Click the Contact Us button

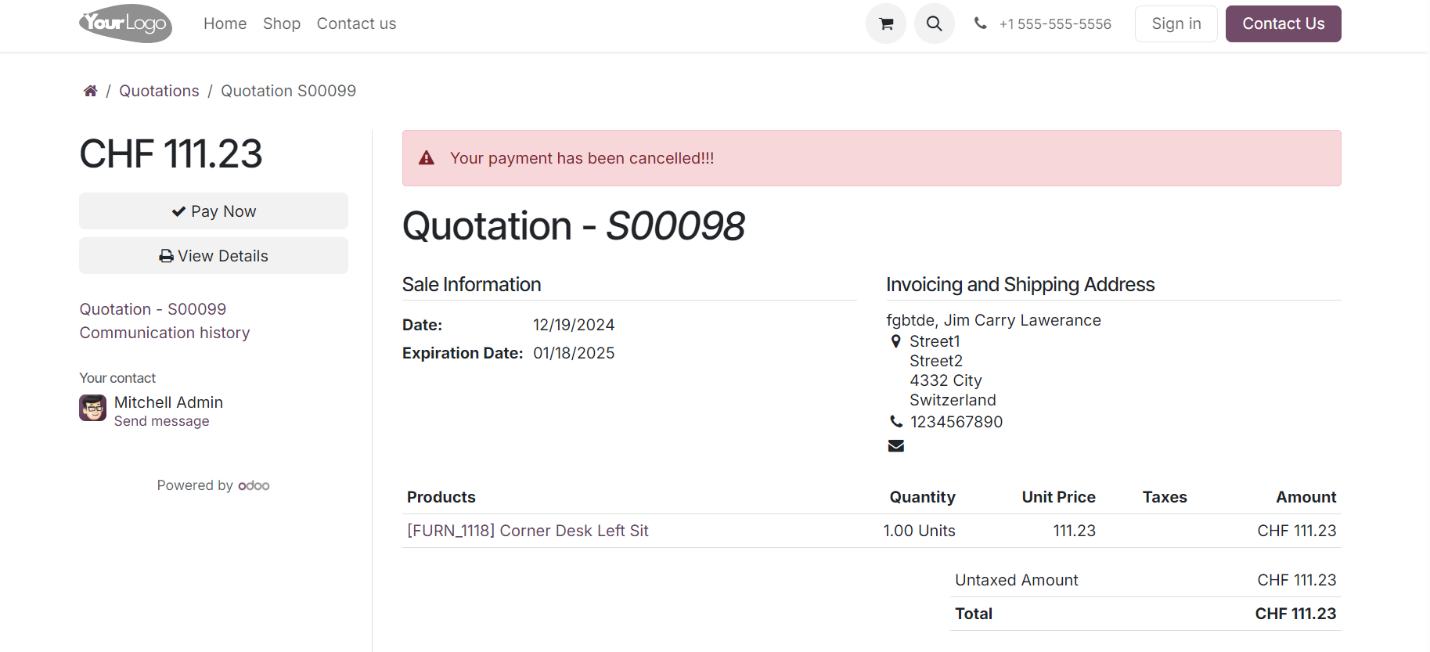(1283, 23)
